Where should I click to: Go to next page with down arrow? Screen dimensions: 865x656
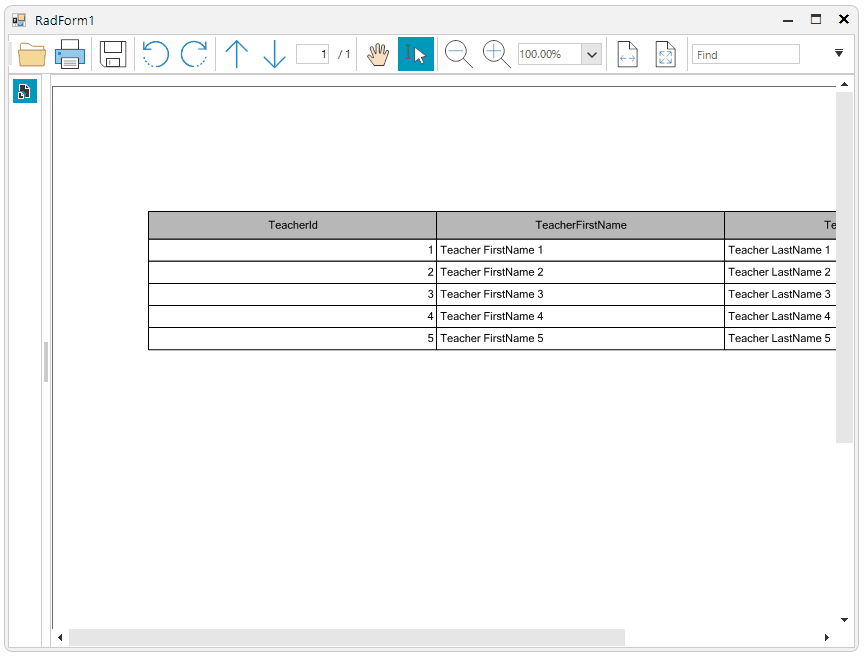click(x=274, y=54)
